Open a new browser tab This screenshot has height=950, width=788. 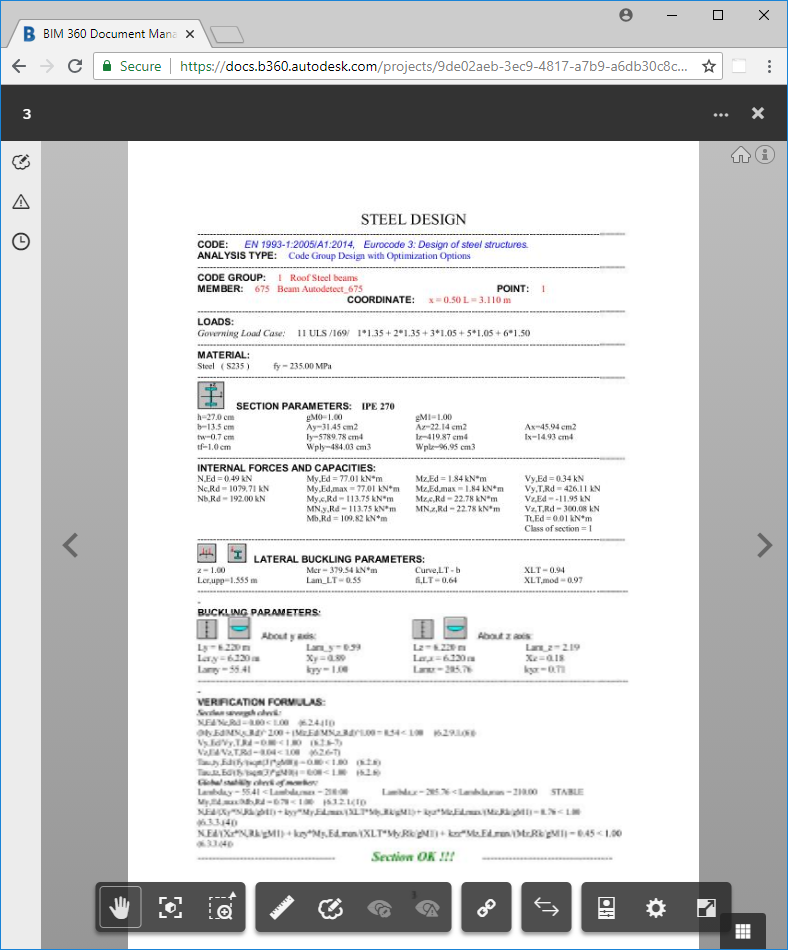[x=227, y=35]
